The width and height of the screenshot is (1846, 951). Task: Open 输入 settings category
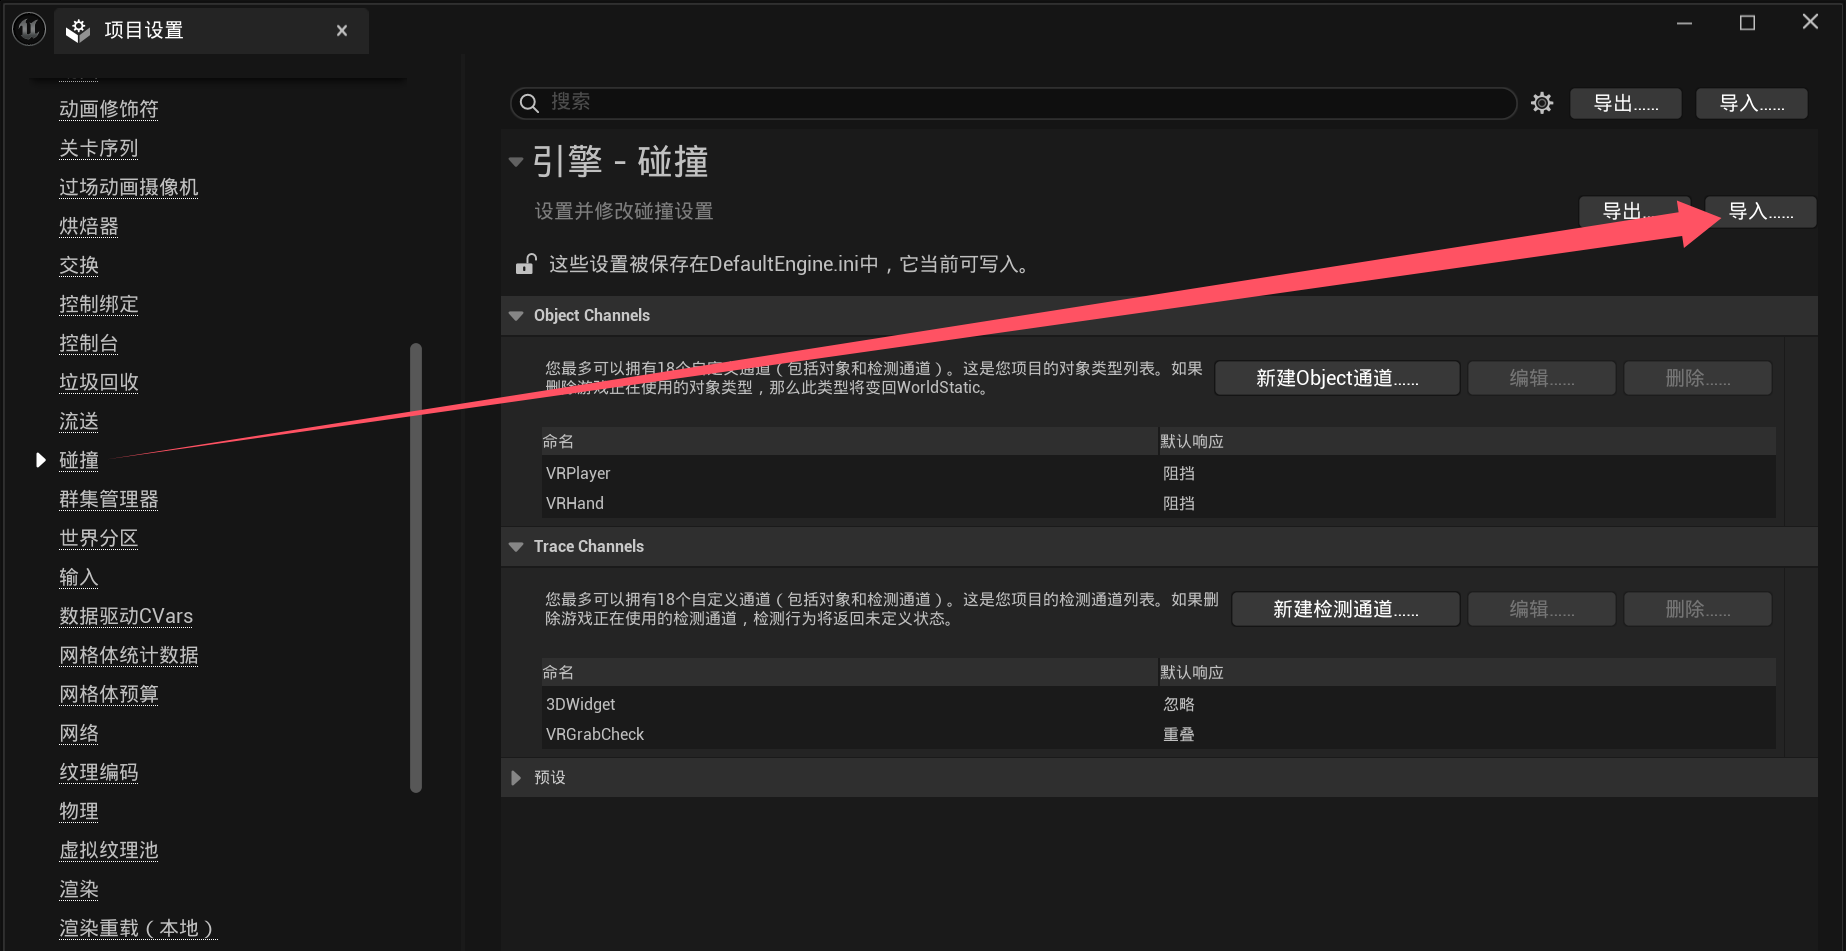point(79,577)
